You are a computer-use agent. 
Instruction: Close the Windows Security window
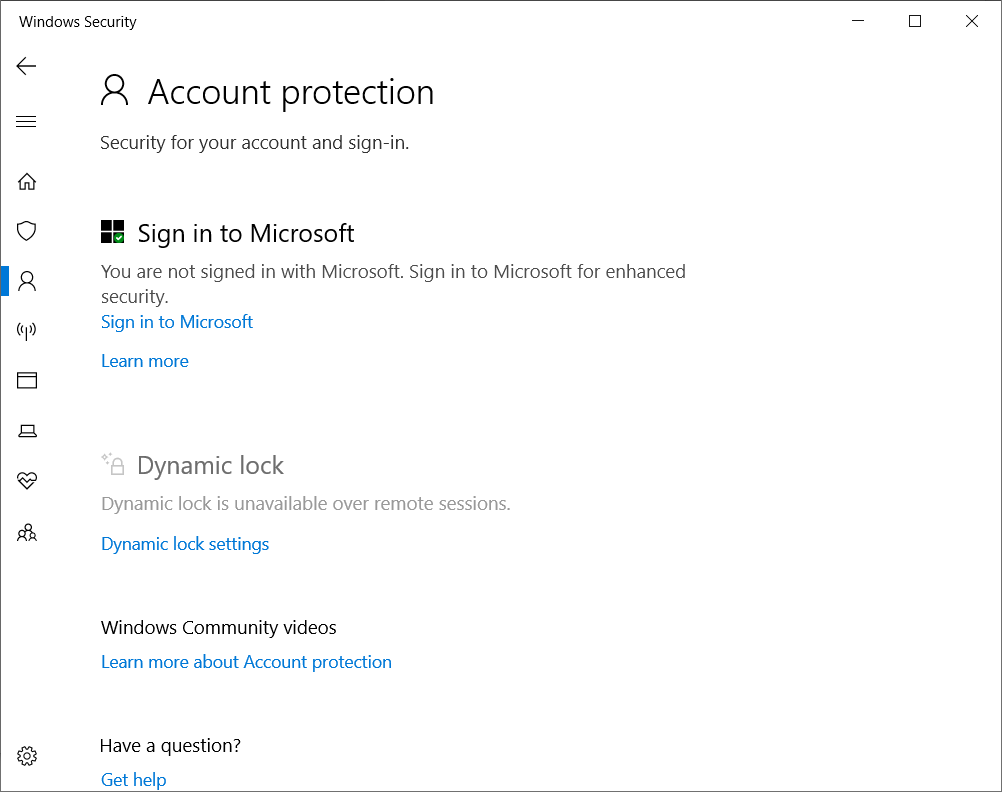[972, 21]
